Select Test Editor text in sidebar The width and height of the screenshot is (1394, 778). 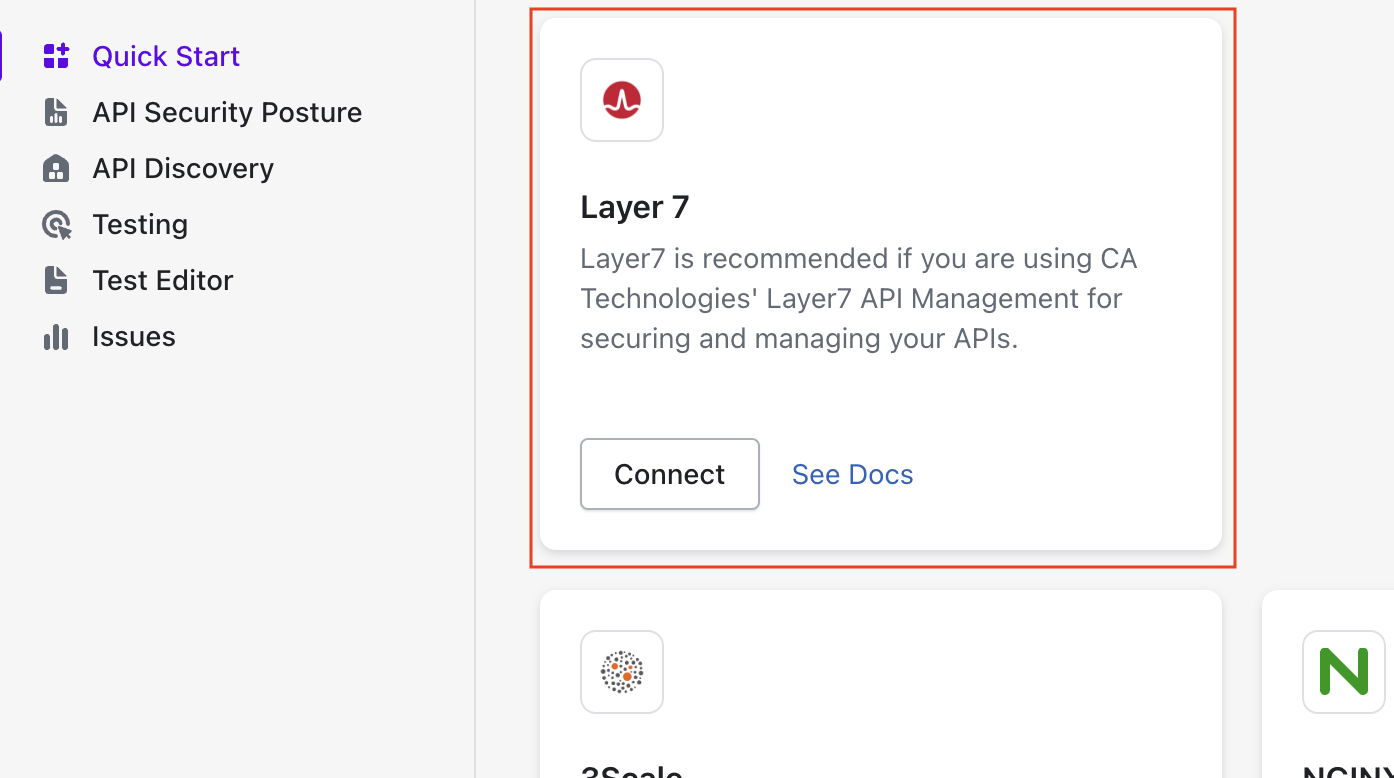tap(163, 280)
